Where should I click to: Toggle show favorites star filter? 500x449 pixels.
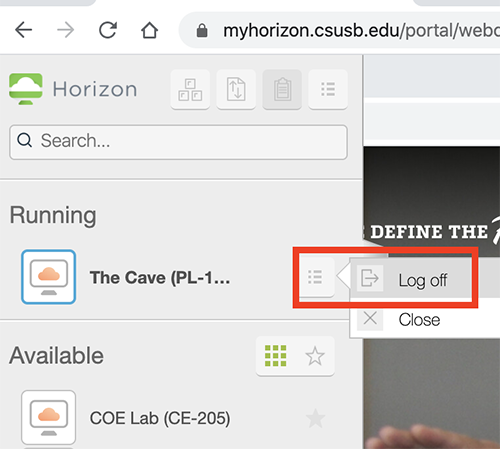tap(315, 356)
